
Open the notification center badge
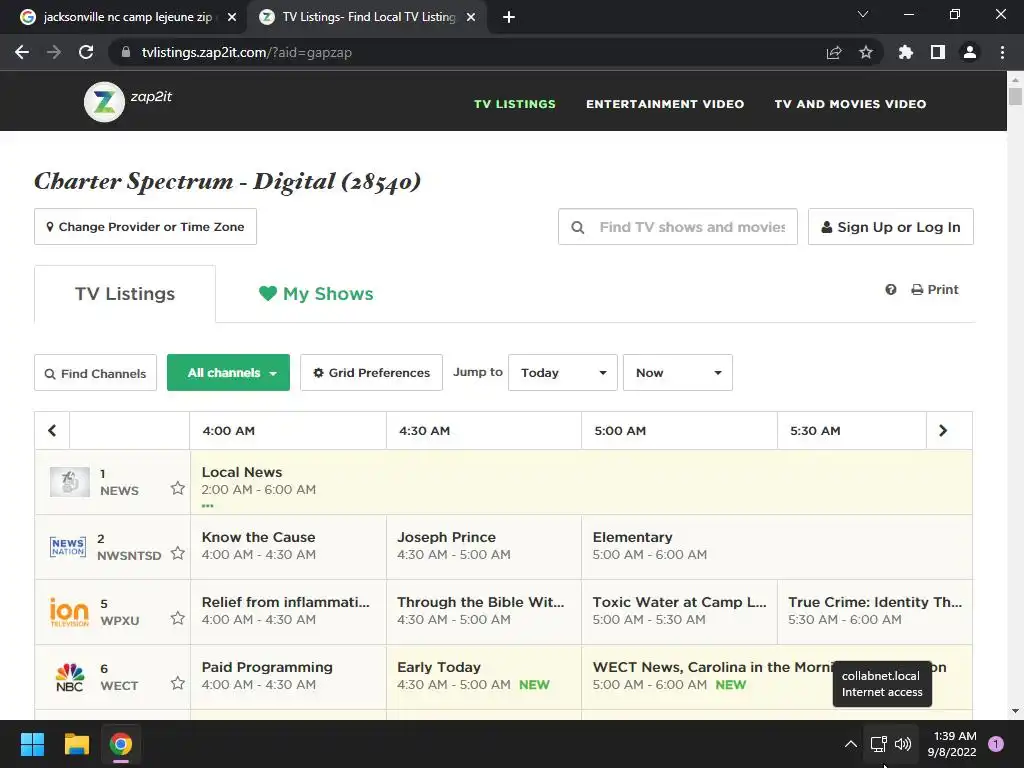996,744
